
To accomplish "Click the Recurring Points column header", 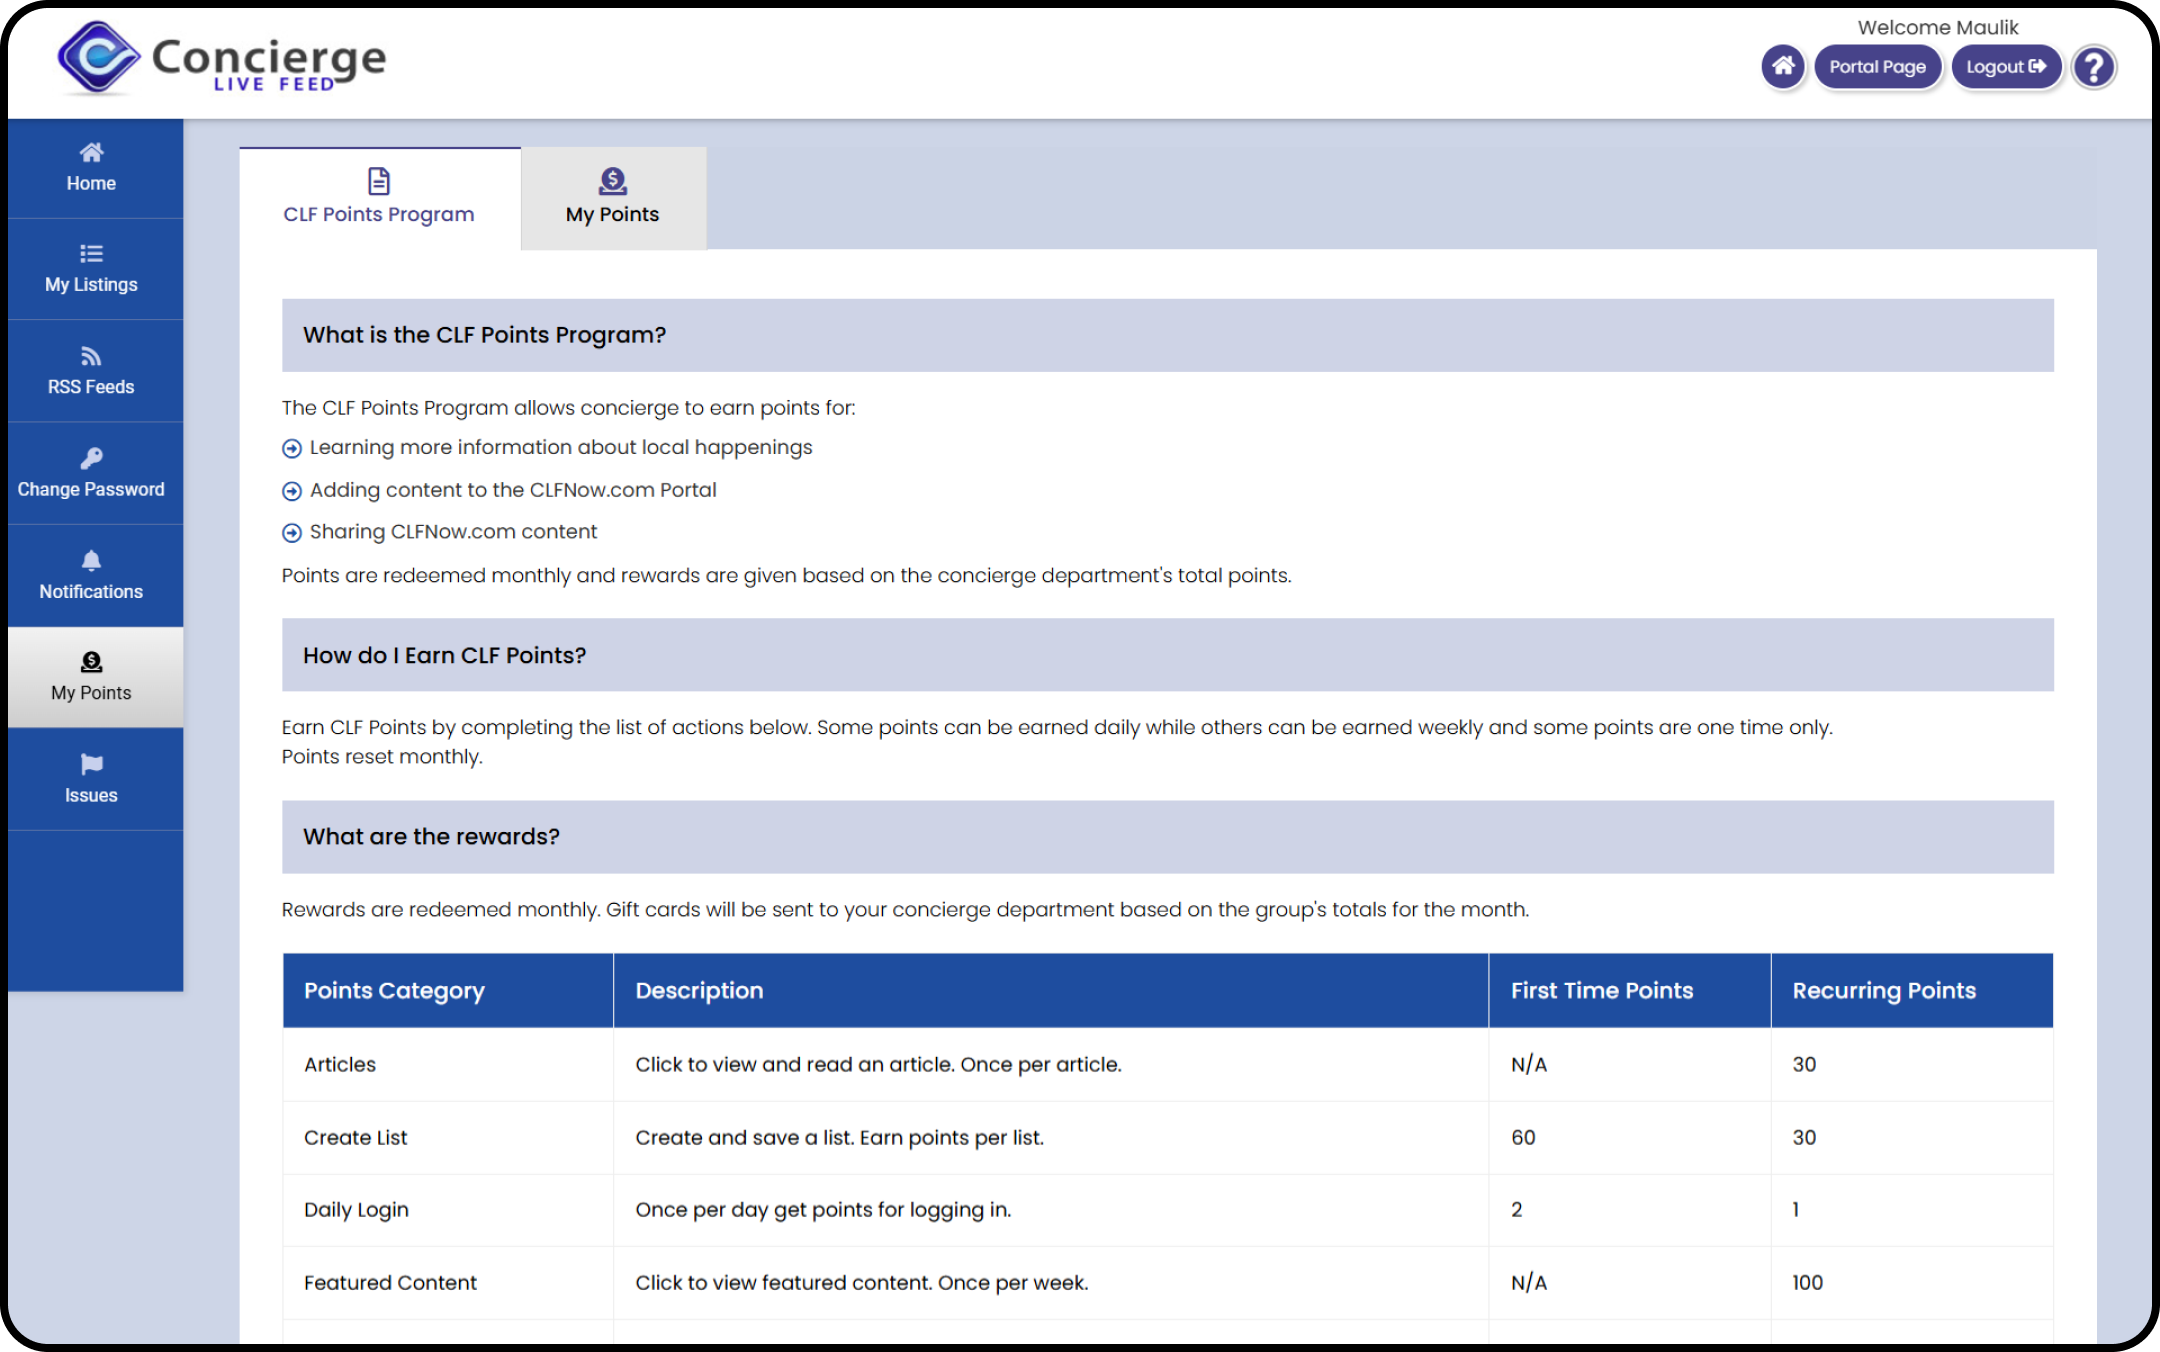I will (1912, 990).
